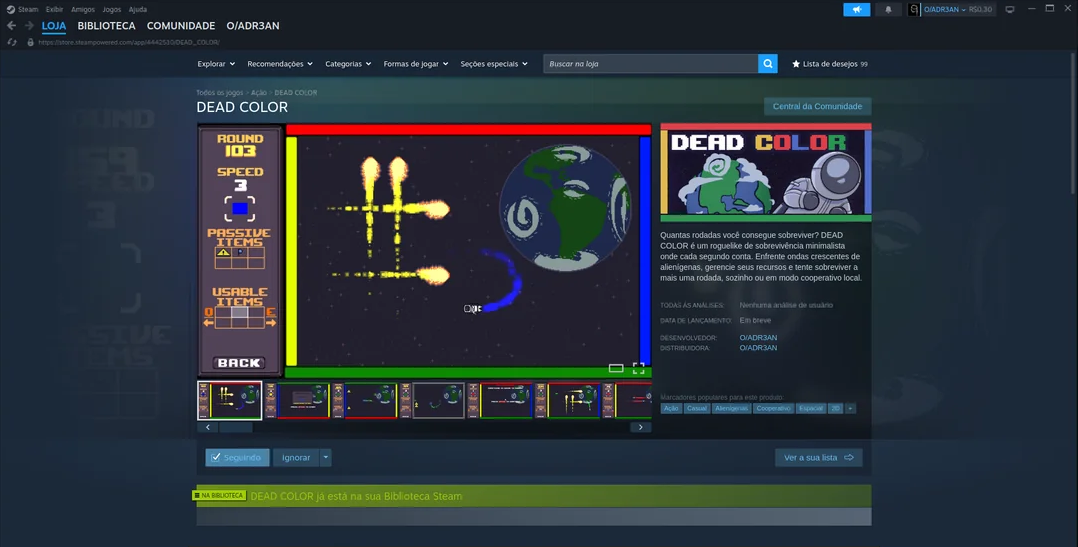
Task: Click the O/ADR3AN account avatar
Action: (913, 10)
